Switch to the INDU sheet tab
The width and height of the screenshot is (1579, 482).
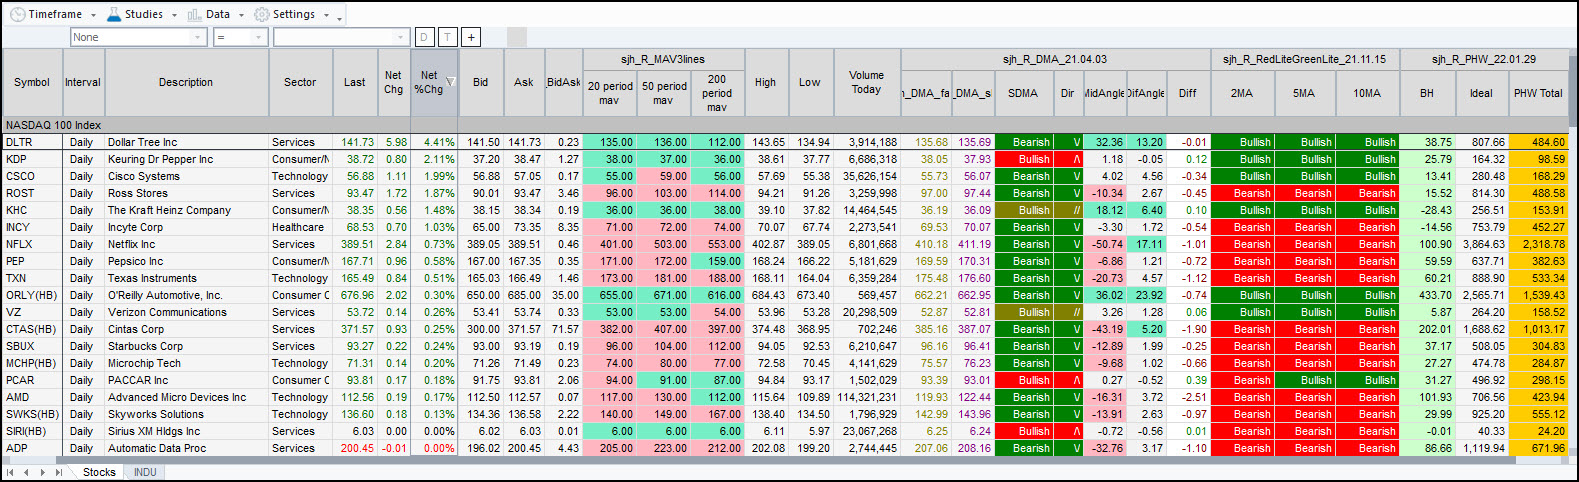[145, 472]
